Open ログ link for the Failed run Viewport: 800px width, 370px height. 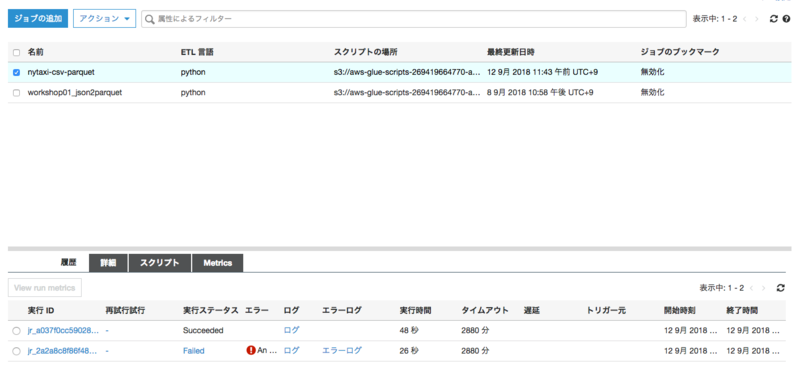pyautogui.click(x=291, y=351)
